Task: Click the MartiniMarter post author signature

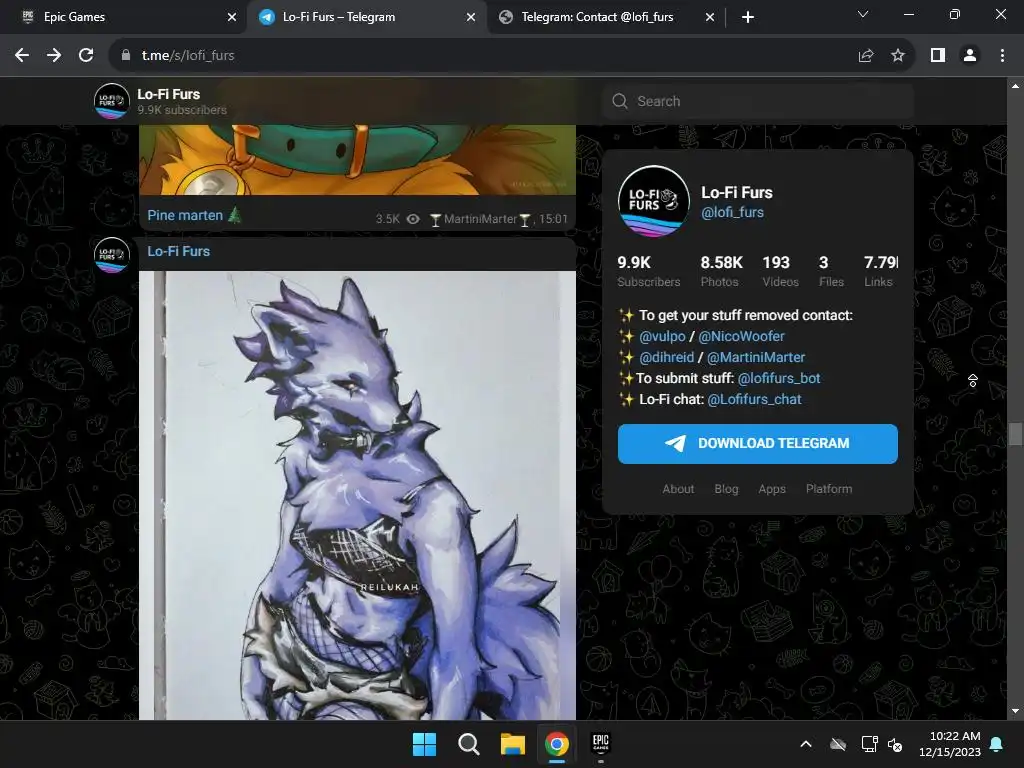Action: [x=480, y=219]
